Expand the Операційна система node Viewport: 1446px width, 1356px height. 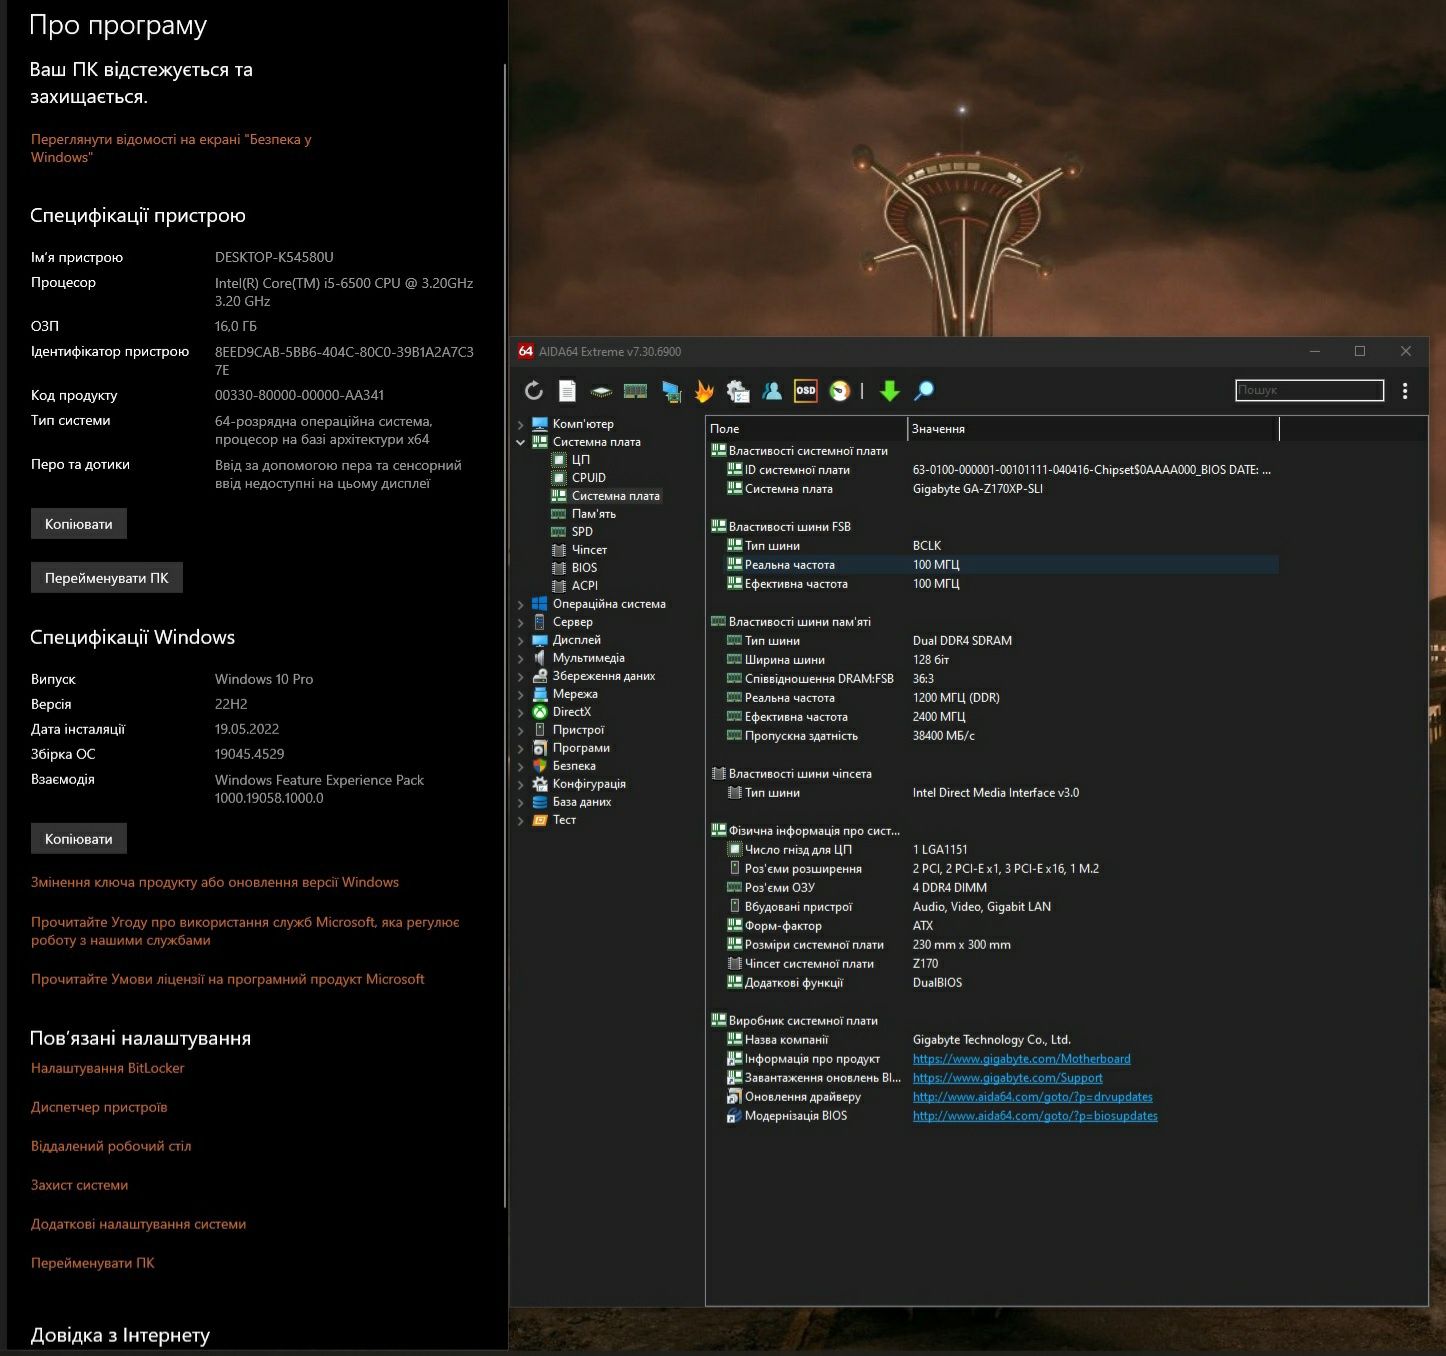pos(521,604)
